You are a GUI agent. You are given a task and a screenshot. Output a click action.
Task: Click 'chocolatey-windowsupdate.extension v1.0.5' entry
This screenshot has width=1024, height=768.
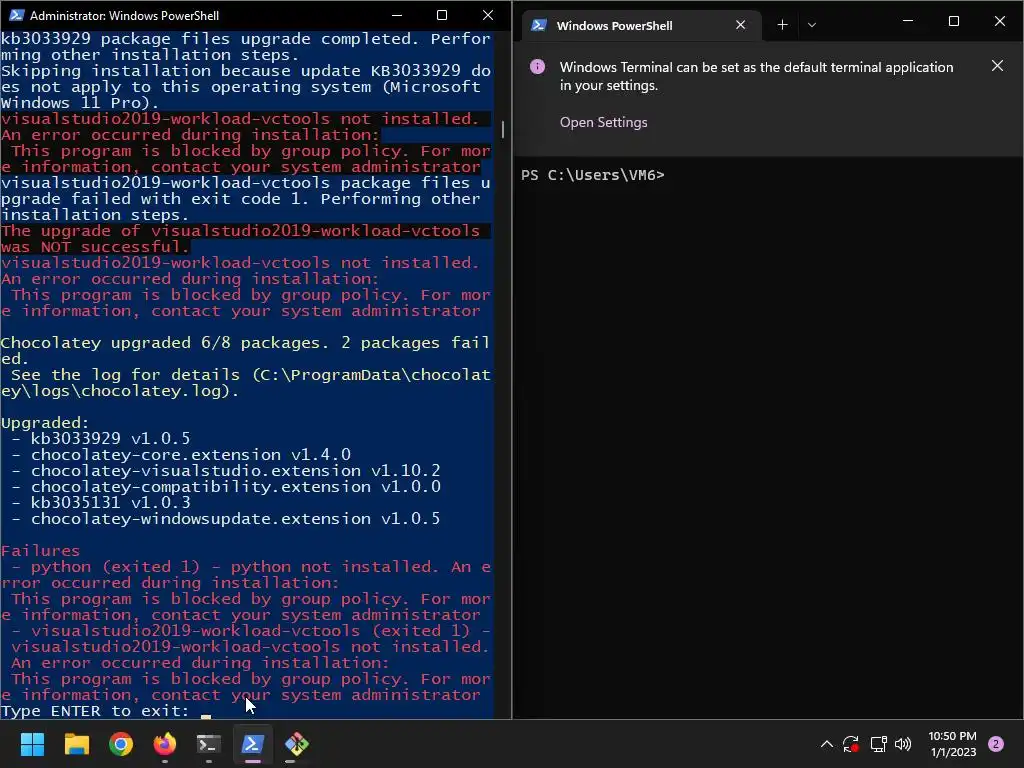tap(235, 519)
